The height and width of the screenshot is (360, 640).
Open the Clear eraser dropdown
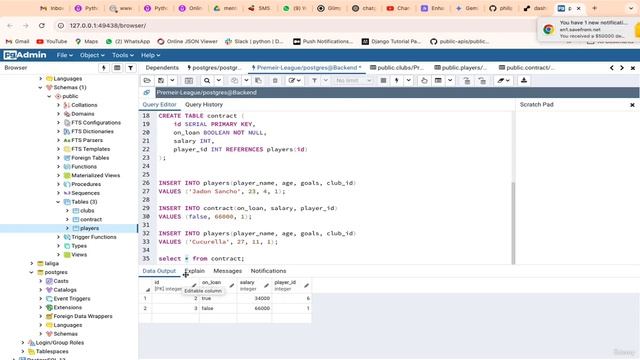pyautogui.click(x=503, y=80)
